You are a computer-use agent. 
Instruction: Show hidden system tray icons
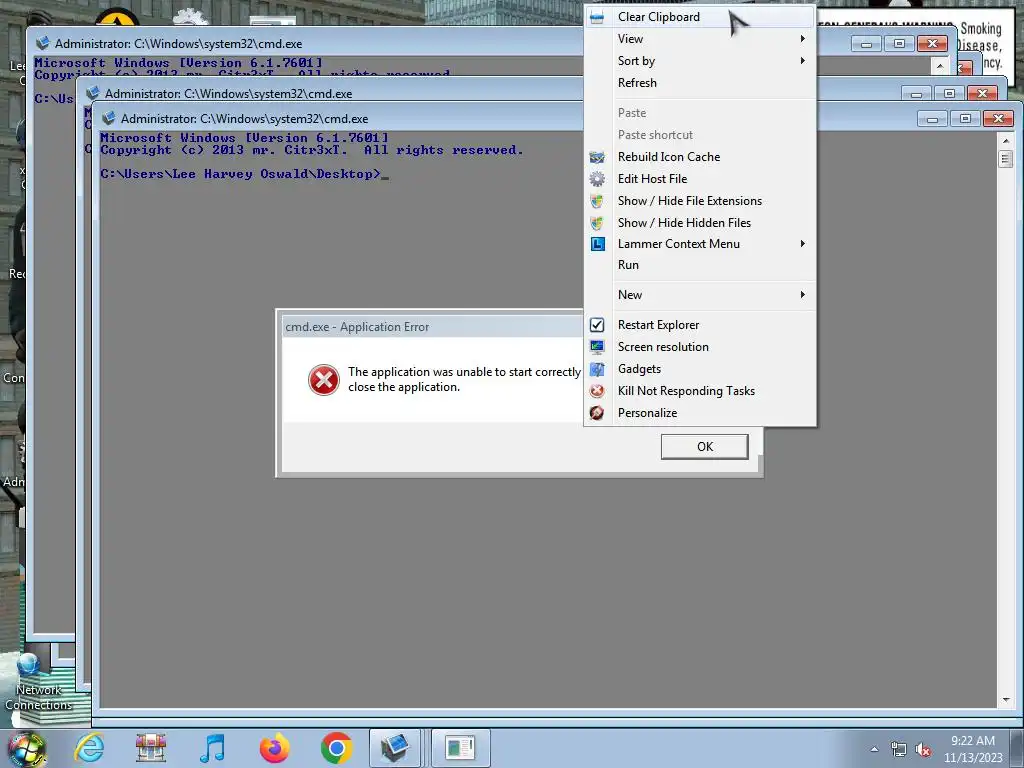point(874,750)
